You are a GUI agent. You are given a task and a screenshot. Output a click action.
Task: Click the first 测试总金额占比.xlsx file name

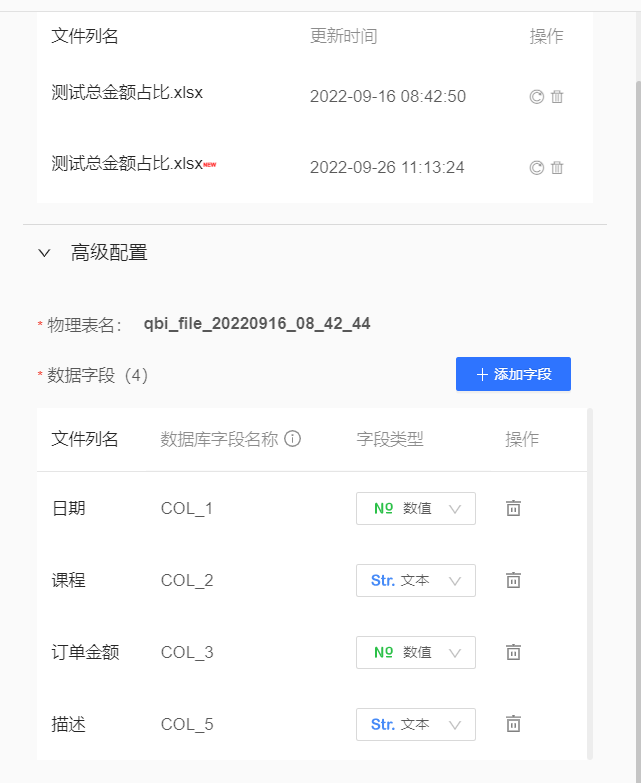(x=127, y=93)
